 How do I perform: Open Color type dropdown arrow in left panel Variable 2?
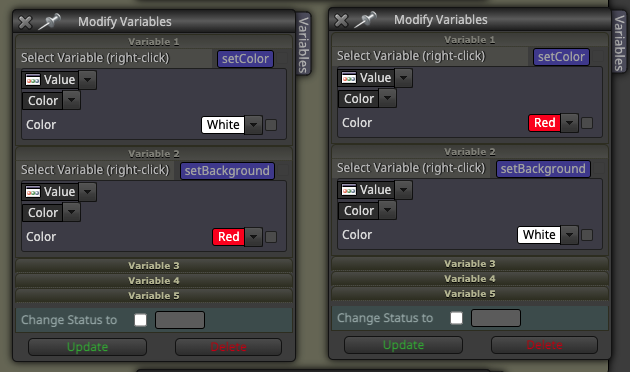click(x=72, y=213)
